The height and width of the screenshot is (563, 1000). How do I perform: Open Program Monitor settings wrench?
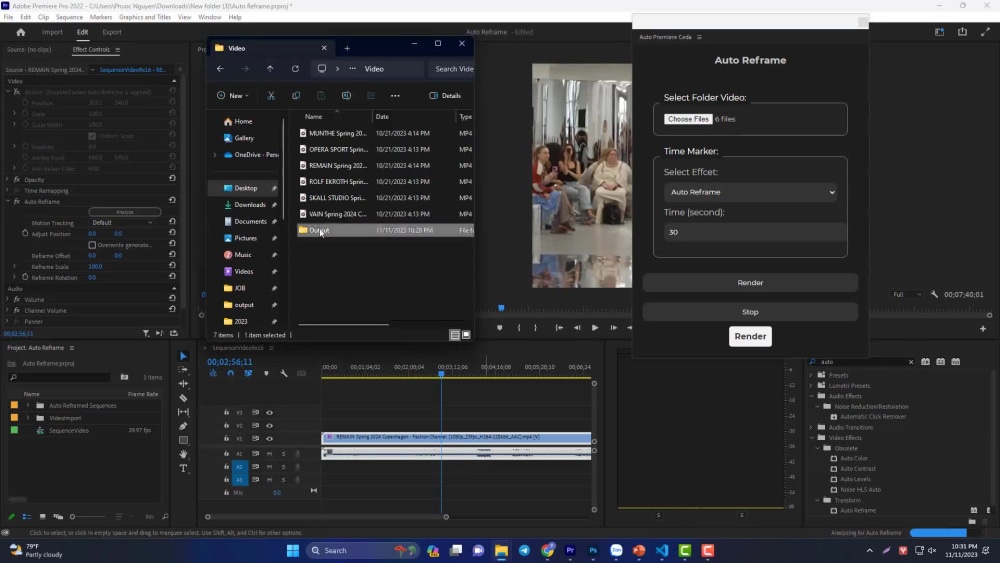pos(934,295)
